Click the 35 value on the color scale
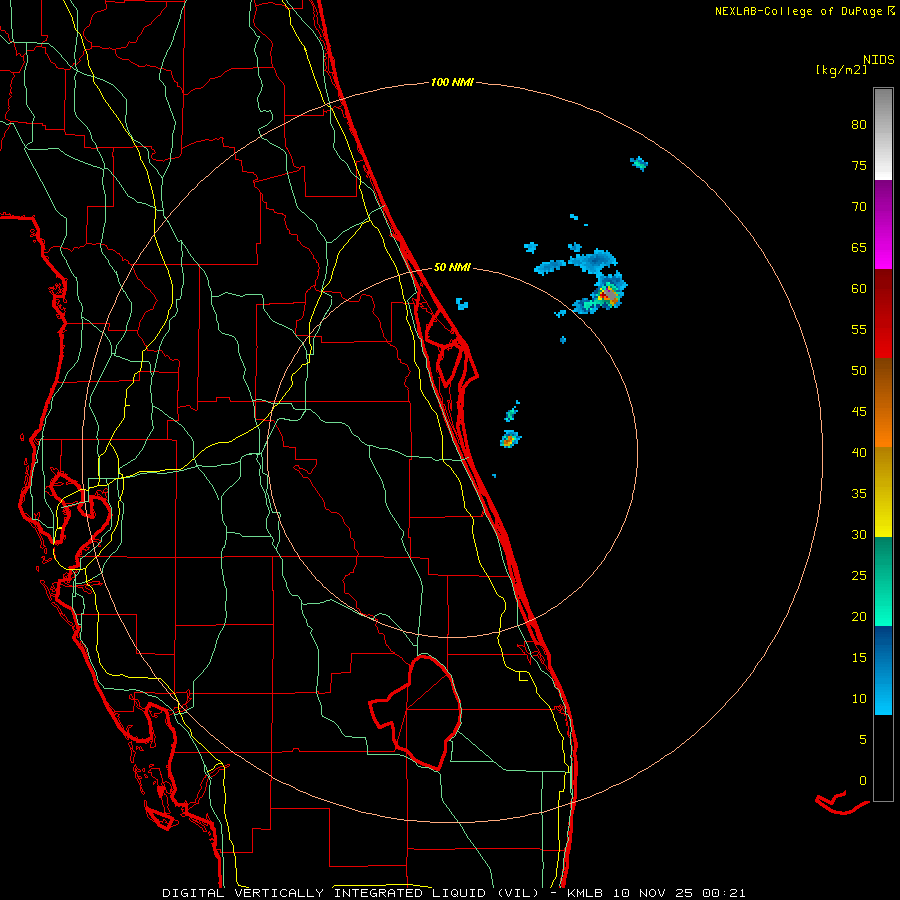The width and height of the screenshot is (900, 900). 859,494
